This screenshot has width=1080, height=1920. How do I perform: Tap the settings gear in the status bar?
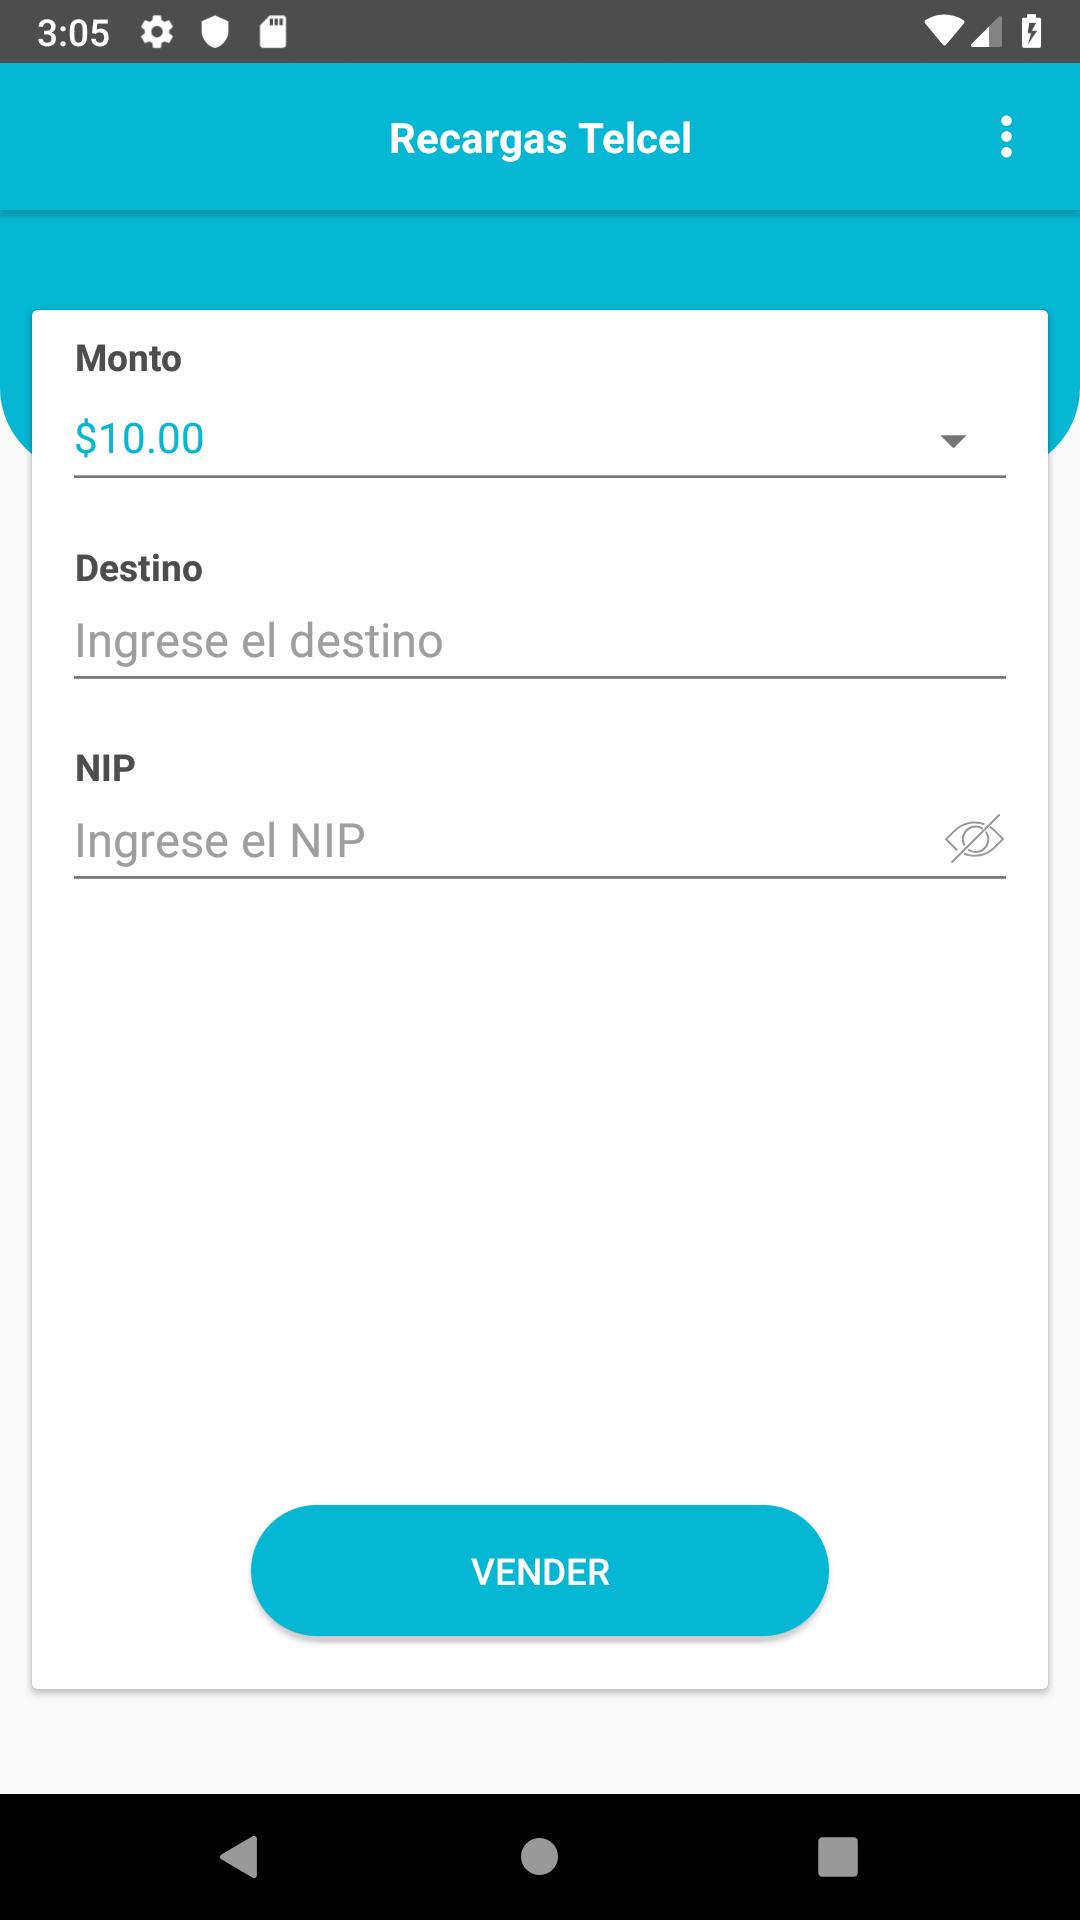(157, 32)
